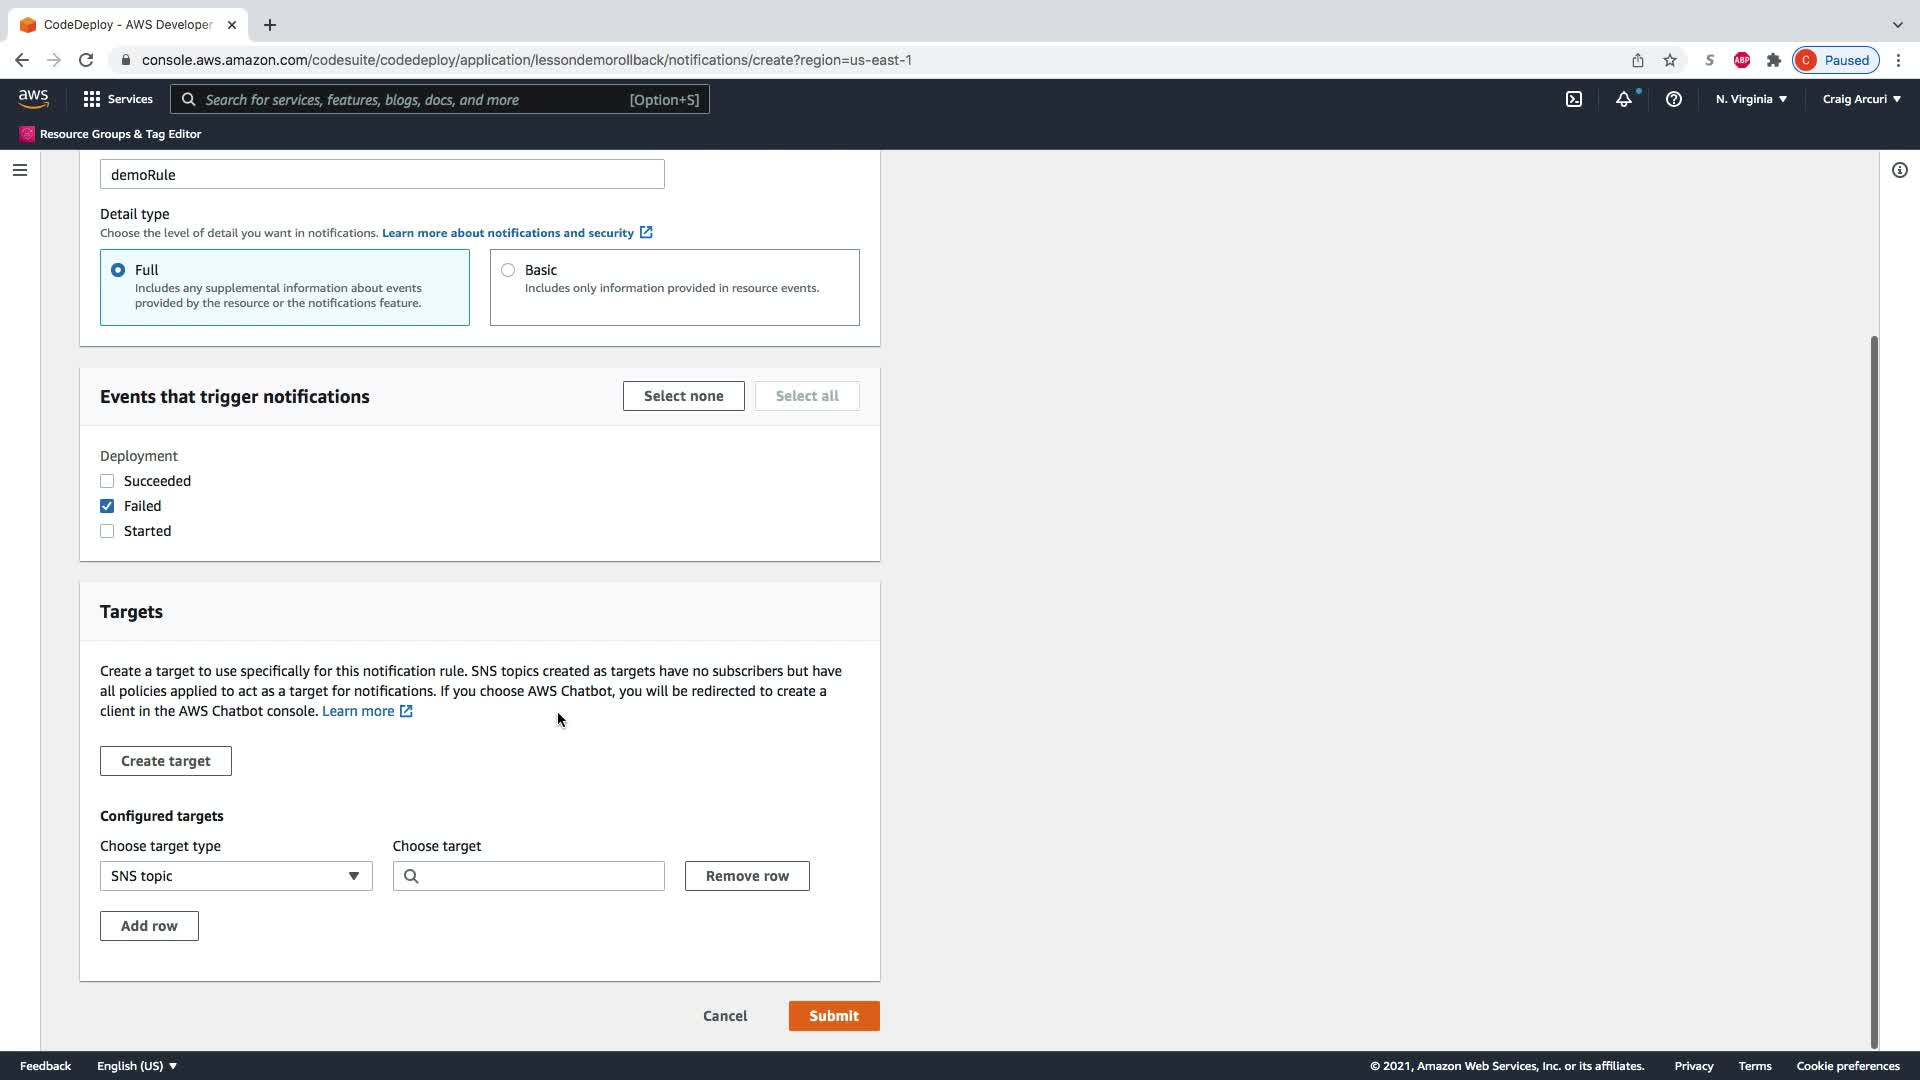Viewport: 1920px width, 1080px height.
Task: Click the Create target button
Action: (165, 761)
